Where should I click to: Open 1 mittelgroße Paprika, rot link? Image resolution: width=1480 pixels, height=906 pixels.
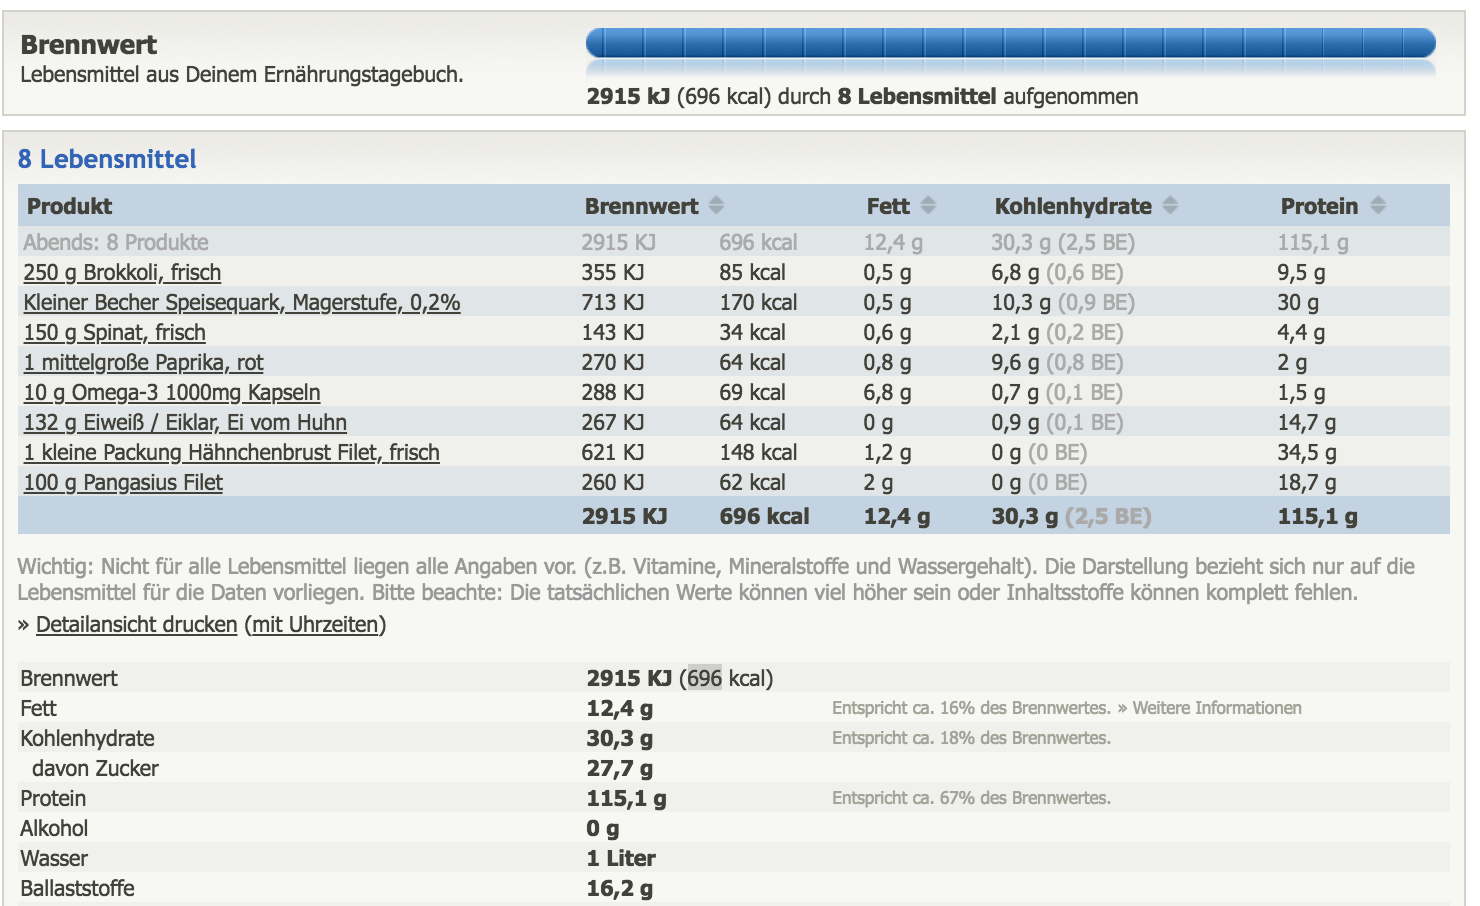pos(143,362)
